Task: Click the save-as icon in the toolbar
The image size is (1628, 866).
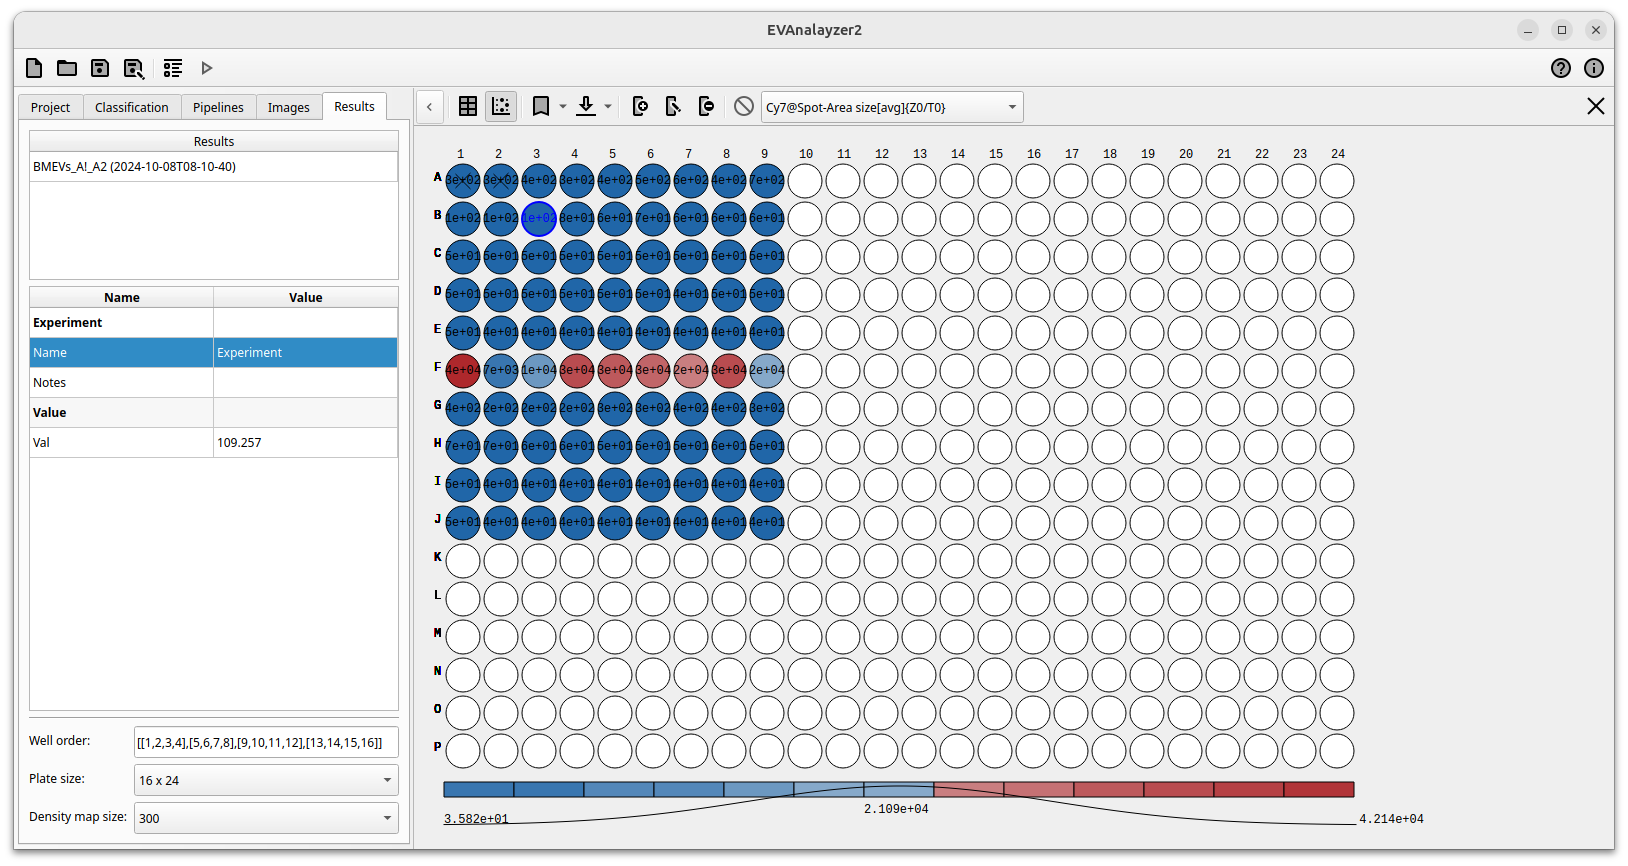Action: [133, 68]
